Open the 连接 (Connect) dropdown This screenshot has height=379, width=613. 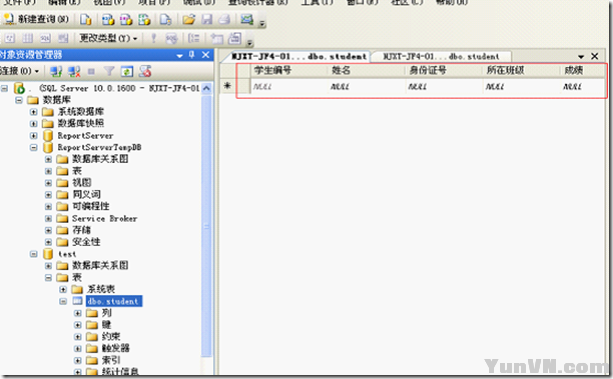pyautogui.click(x=20, y=71)
